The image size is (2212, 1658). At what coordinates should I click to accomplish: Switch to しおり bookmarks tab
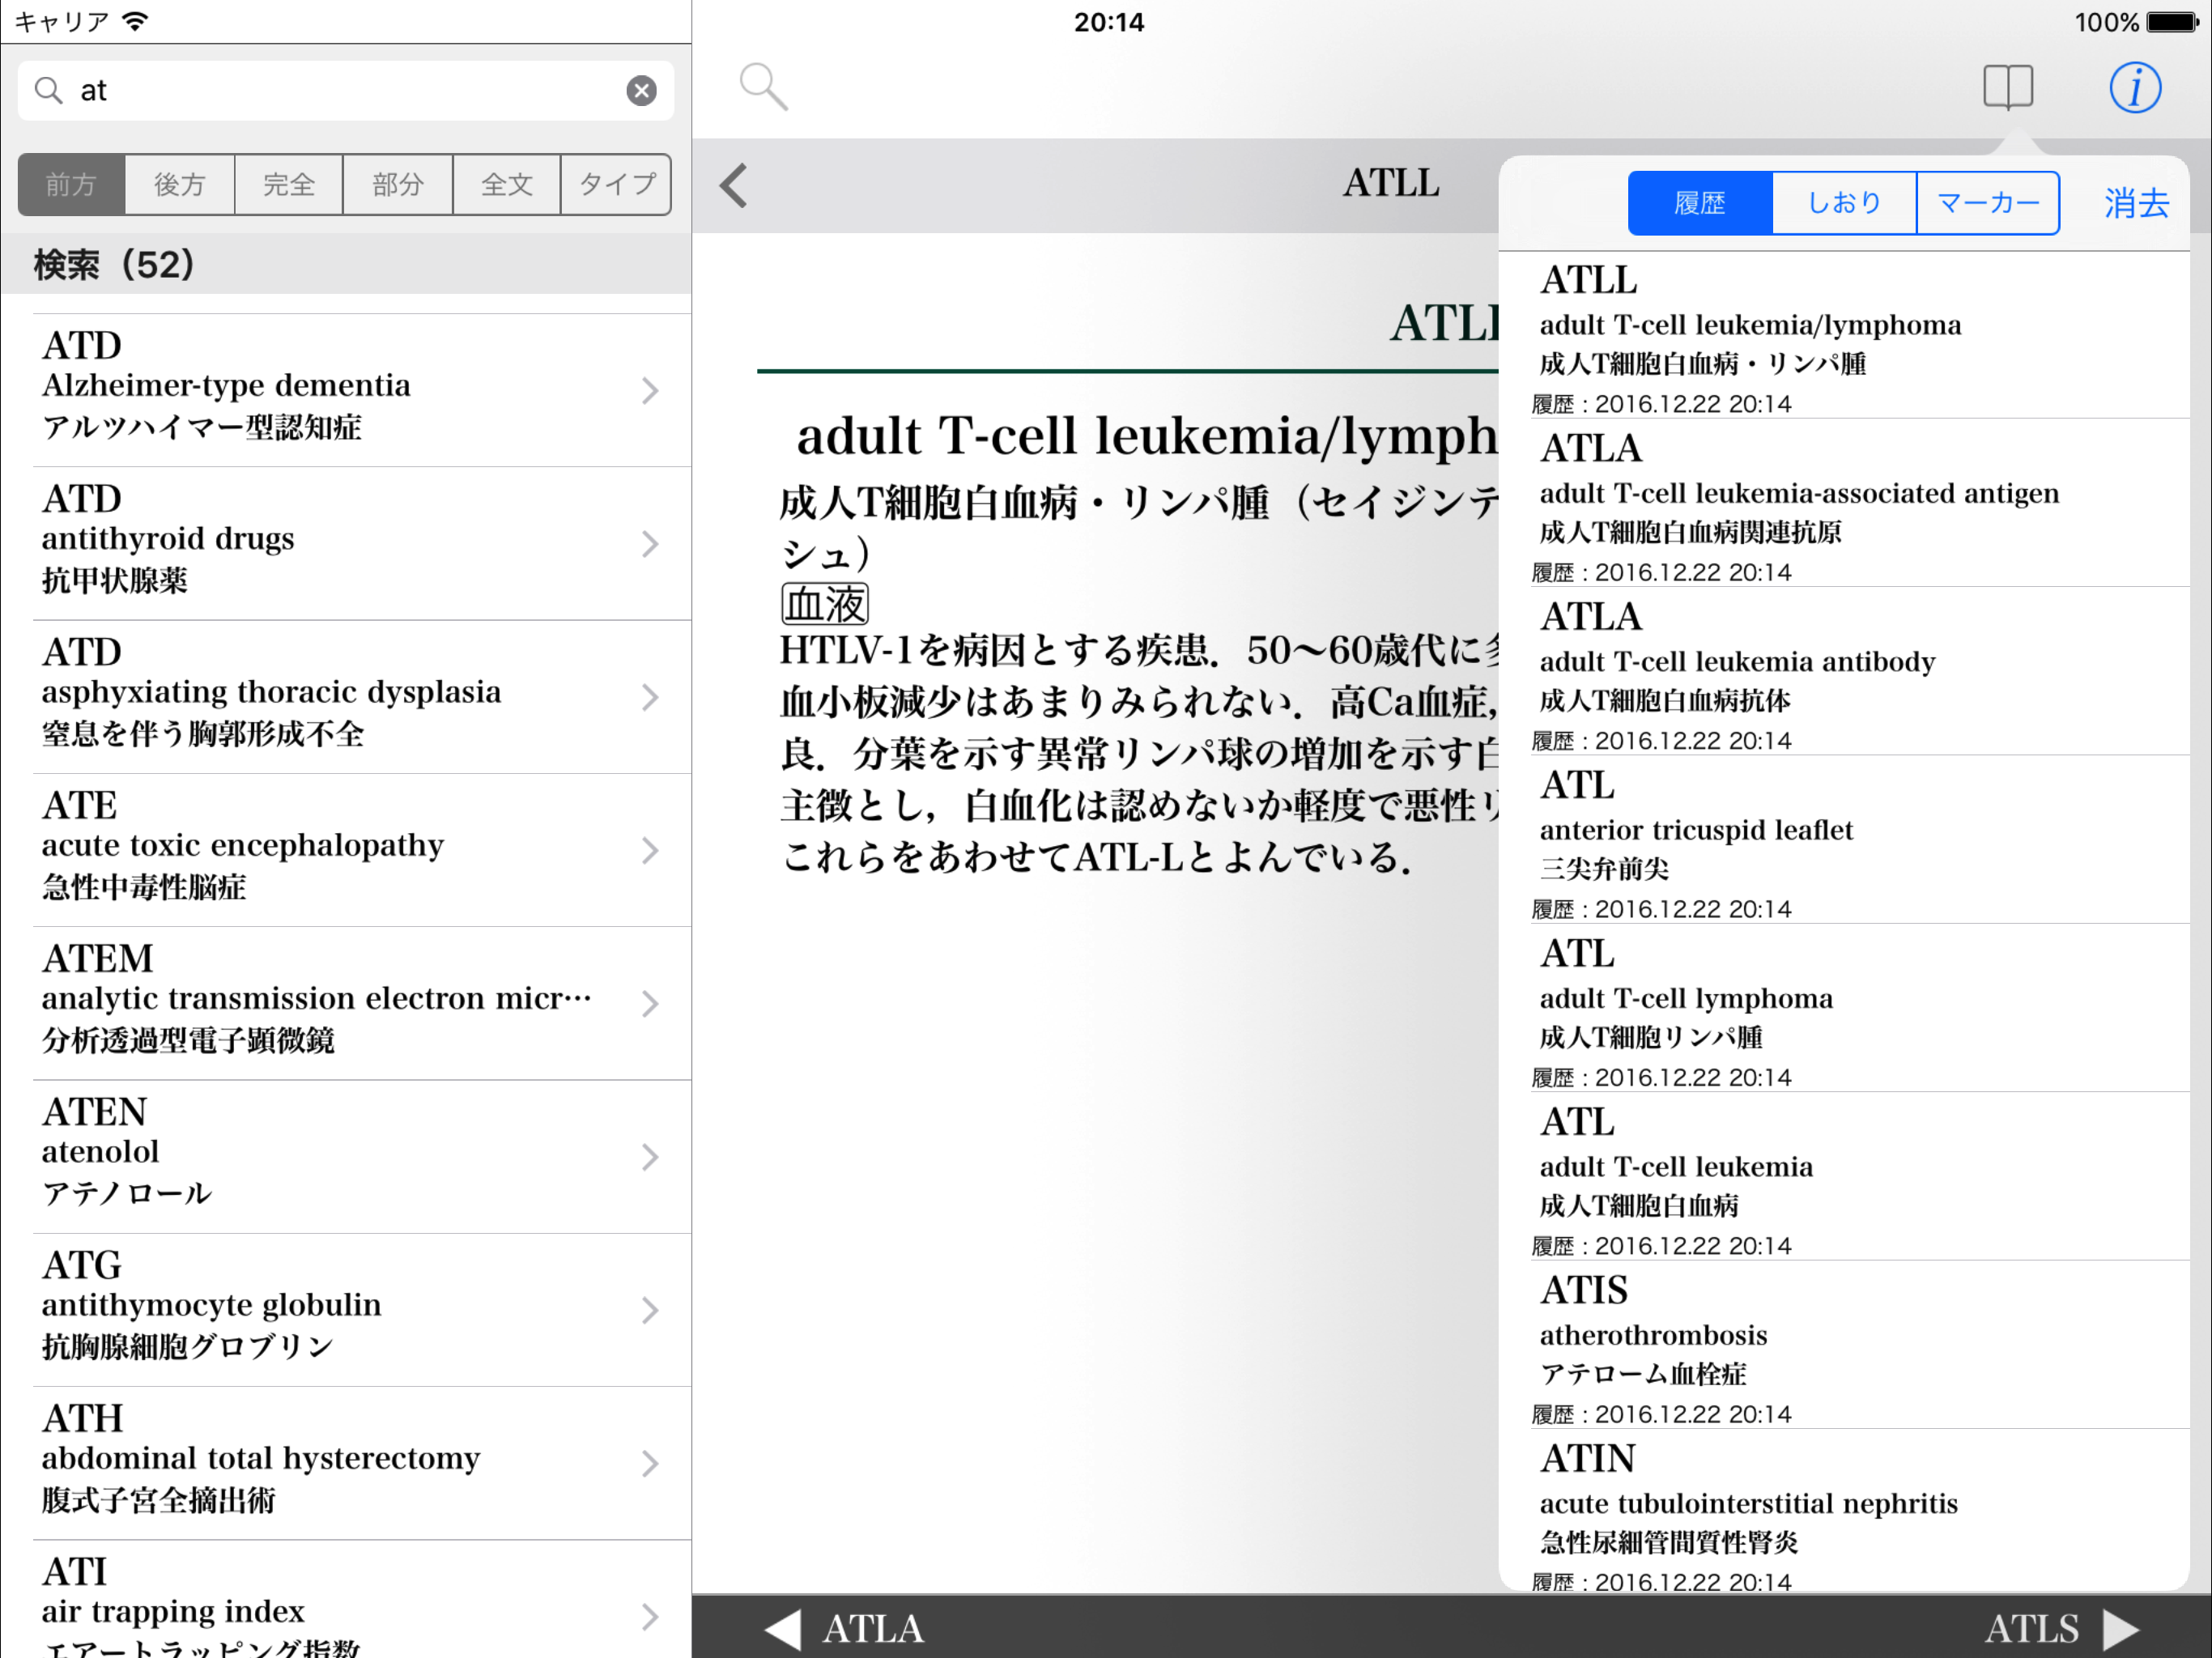coord(1843,203)
